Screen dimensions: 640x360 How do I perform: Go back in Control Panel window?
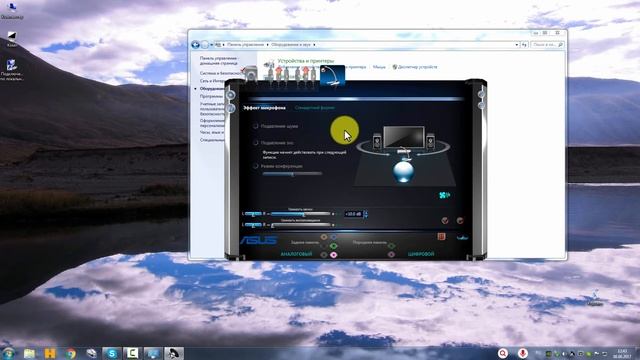[x=196, y=44]
